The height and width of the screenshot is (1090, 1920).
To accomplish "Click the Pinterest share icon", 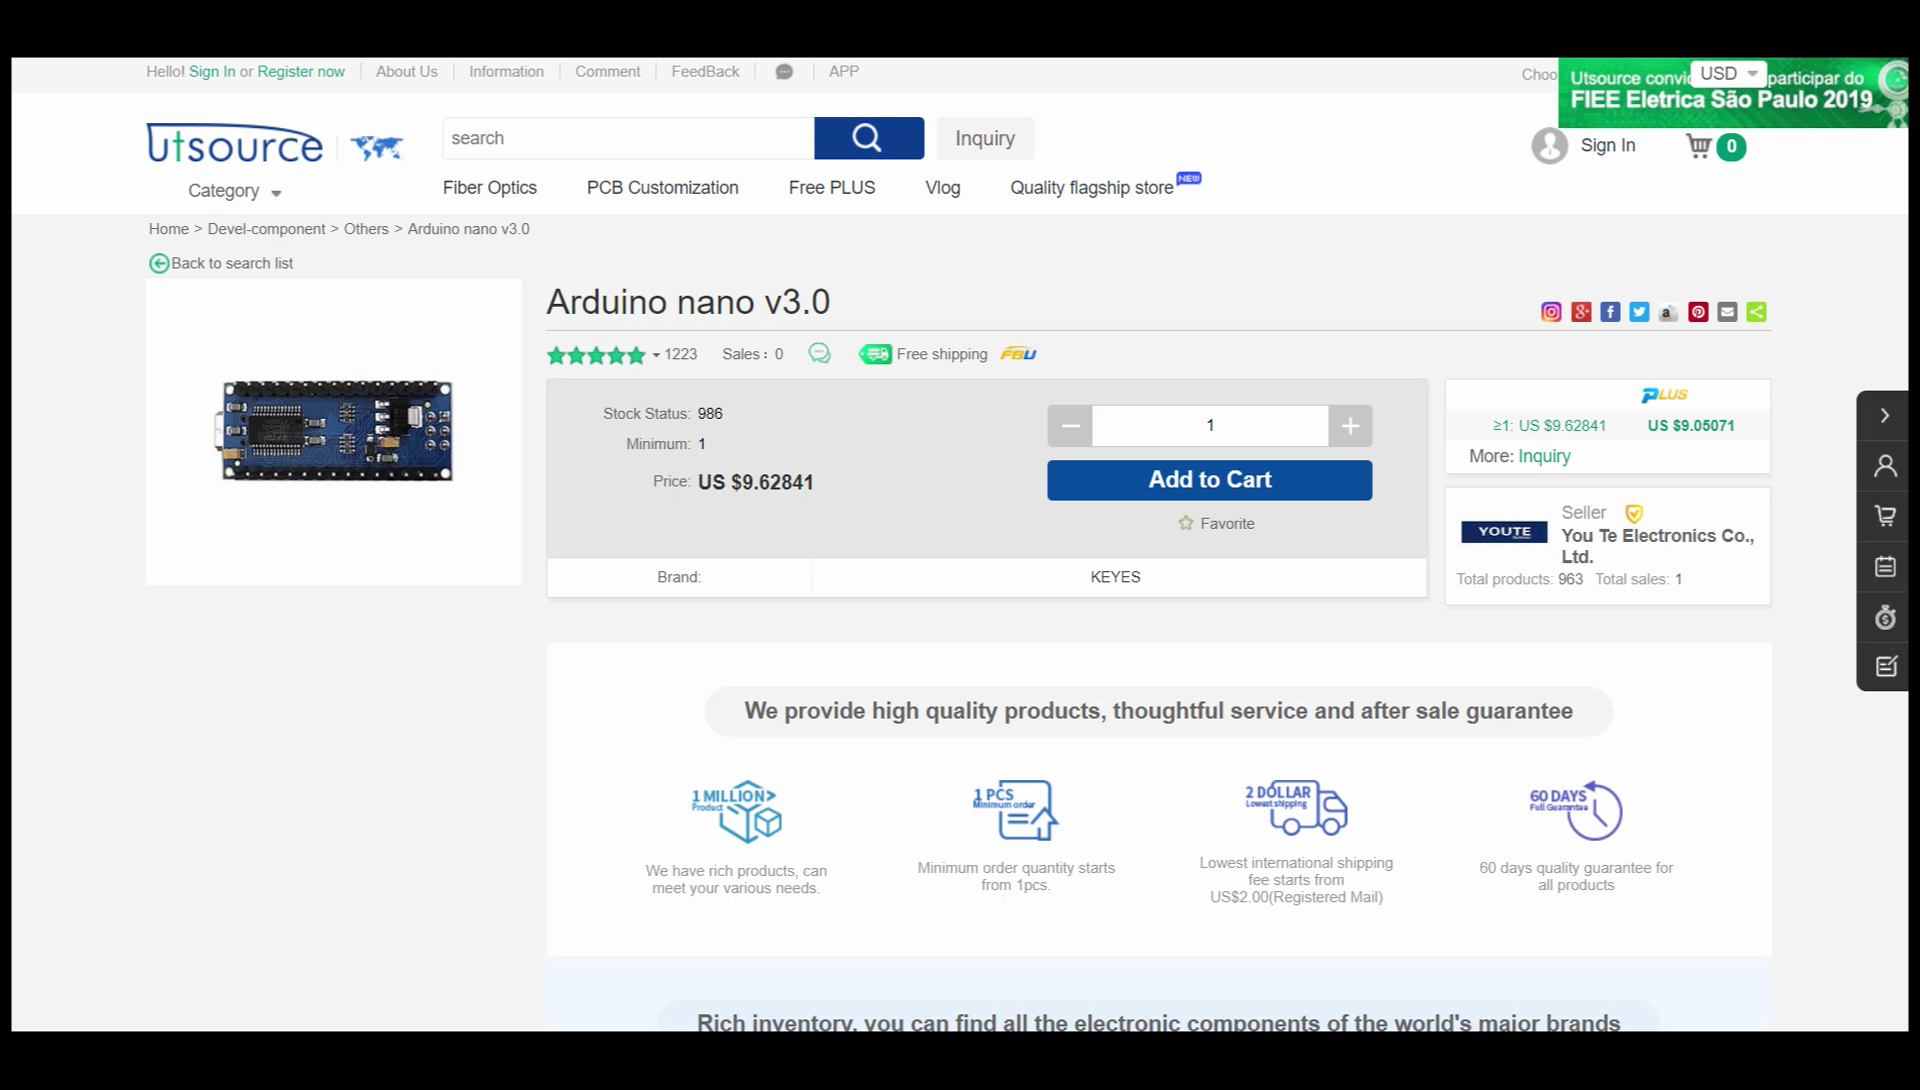I will pos(1698,311).
